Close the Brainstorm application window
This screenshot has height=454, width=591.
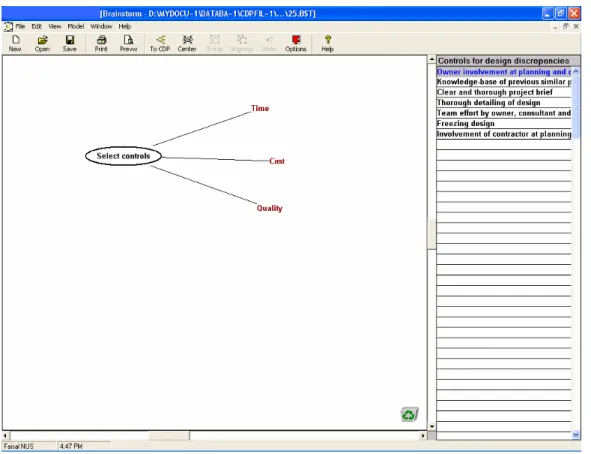pos(574,14)
